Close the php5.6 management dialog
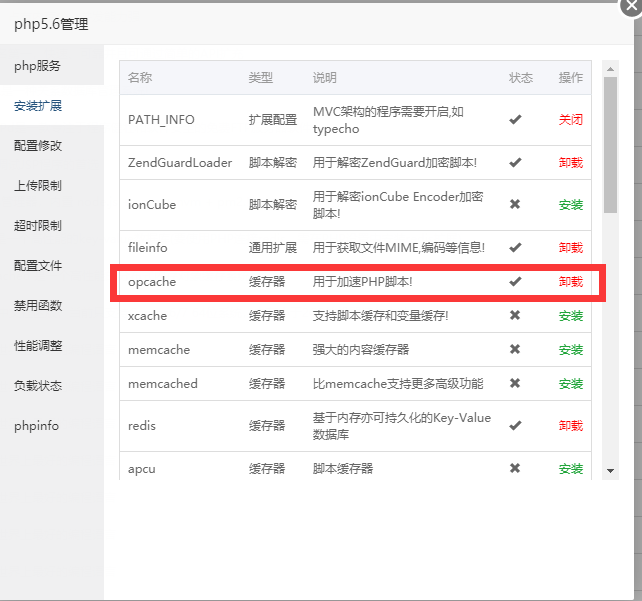The height and width of the screenshot is (601, 642). pyautogui.click(x=632, y=6)
